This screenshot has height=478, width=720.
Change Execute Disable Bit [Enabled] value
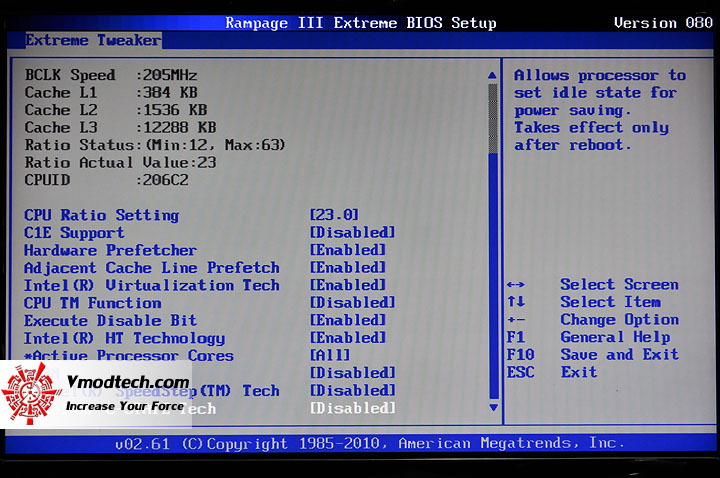coord(348,320)
